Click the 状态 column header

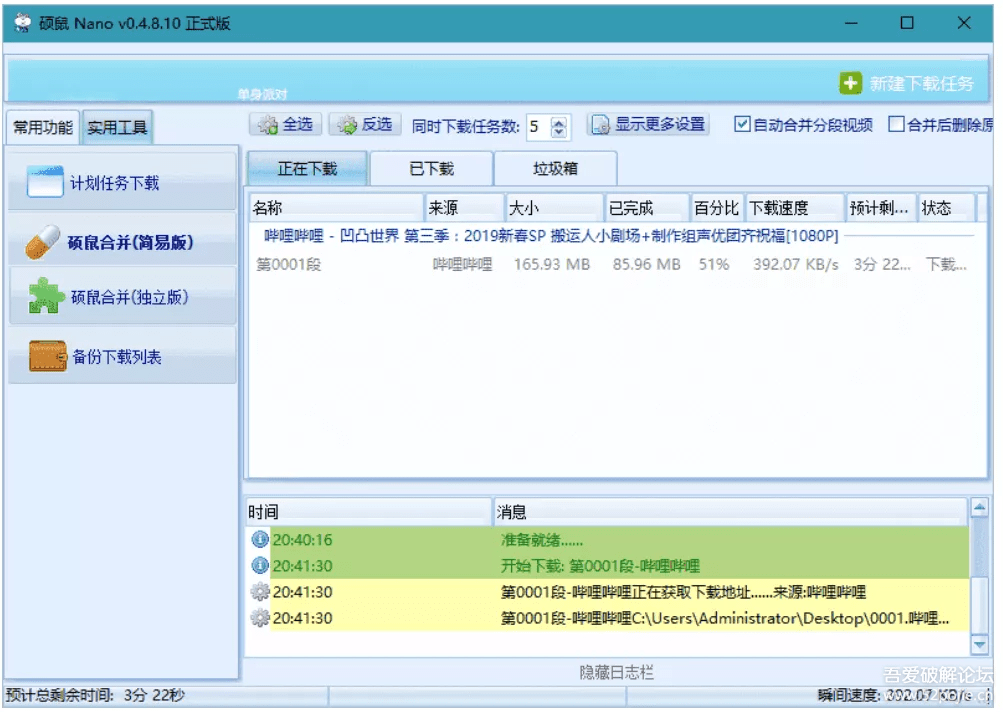(947, 208)
